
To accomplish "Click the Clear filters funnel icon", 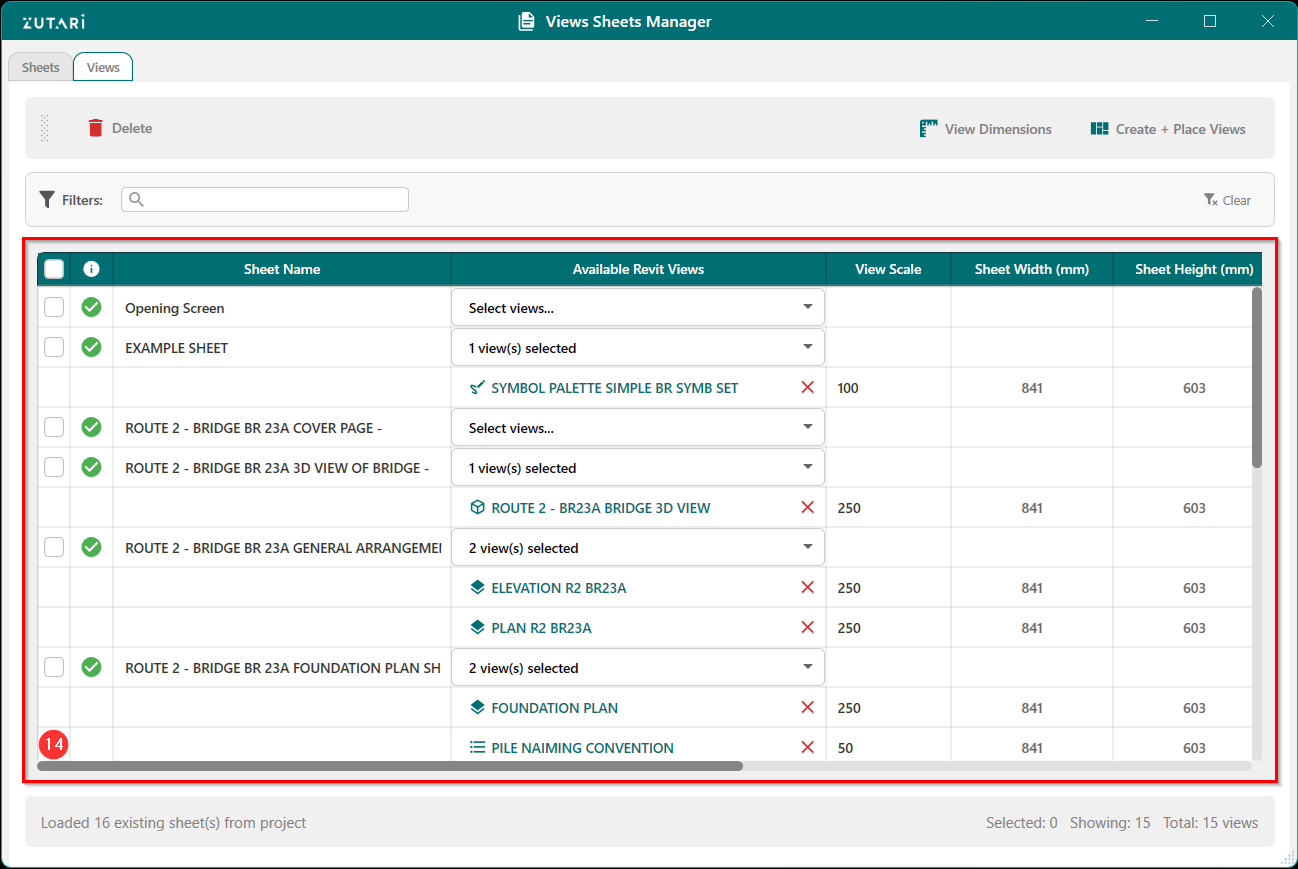I will (1210, 200).
